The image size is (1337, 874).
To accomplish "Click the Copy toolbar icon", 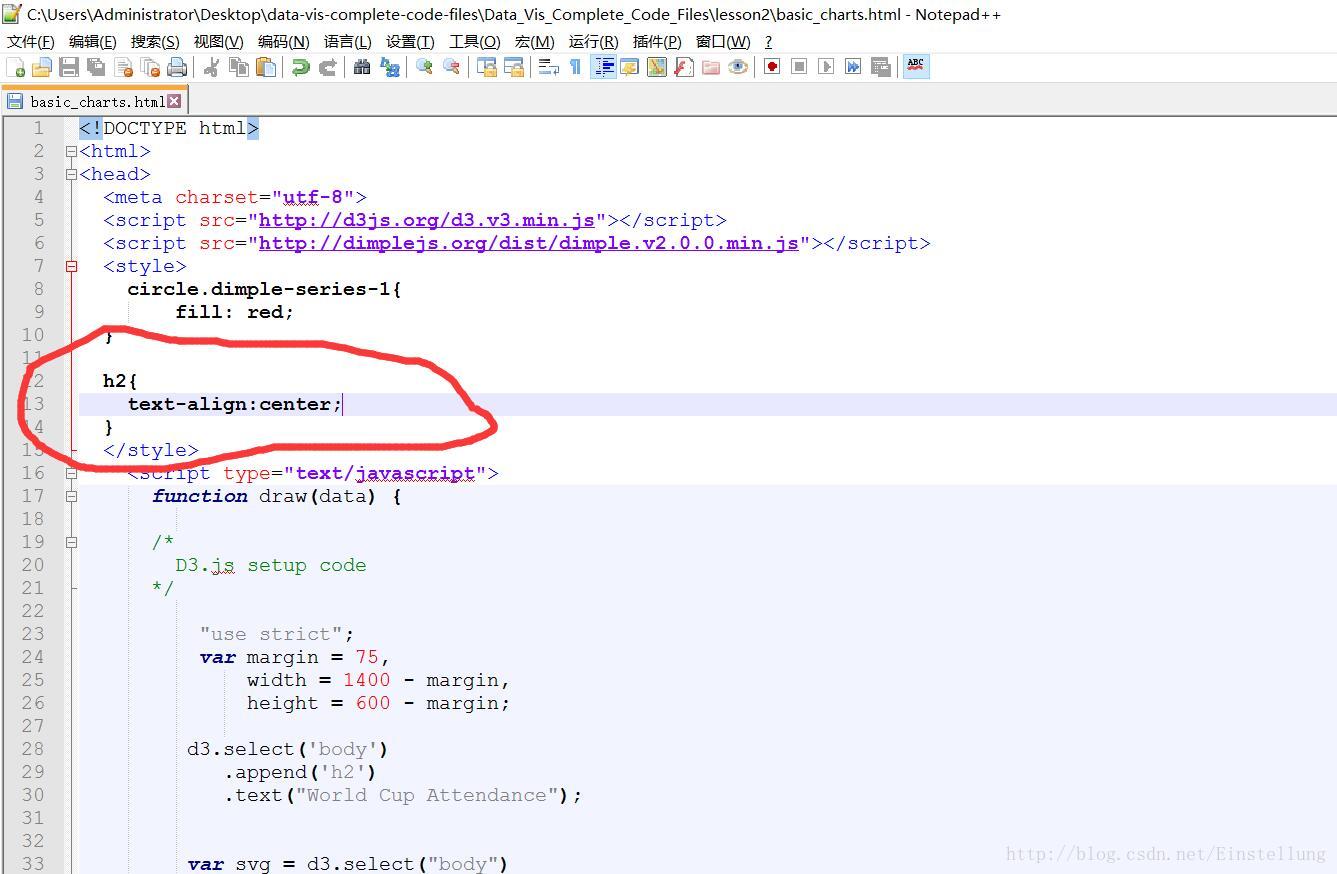I will pos(239,67).
